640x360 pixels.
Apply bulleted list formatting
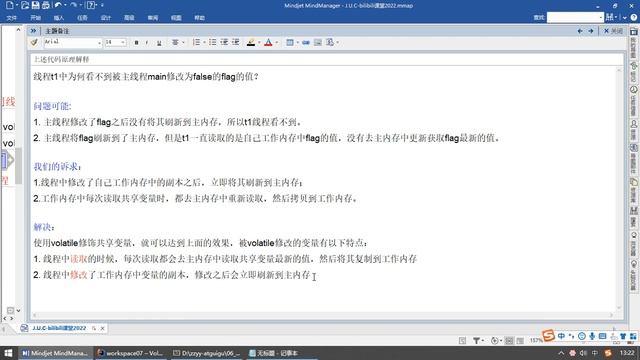click(x=212, y=42)
